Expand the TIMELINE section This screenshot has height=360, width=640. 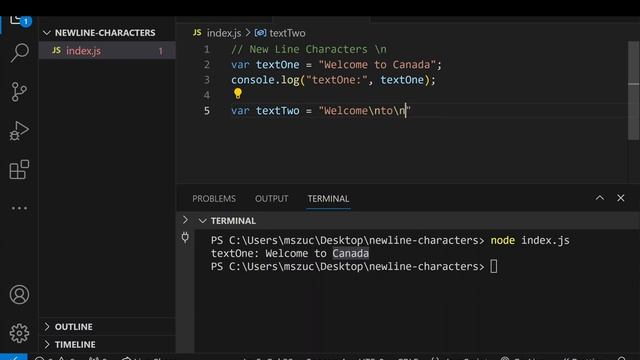click(47, 344)
